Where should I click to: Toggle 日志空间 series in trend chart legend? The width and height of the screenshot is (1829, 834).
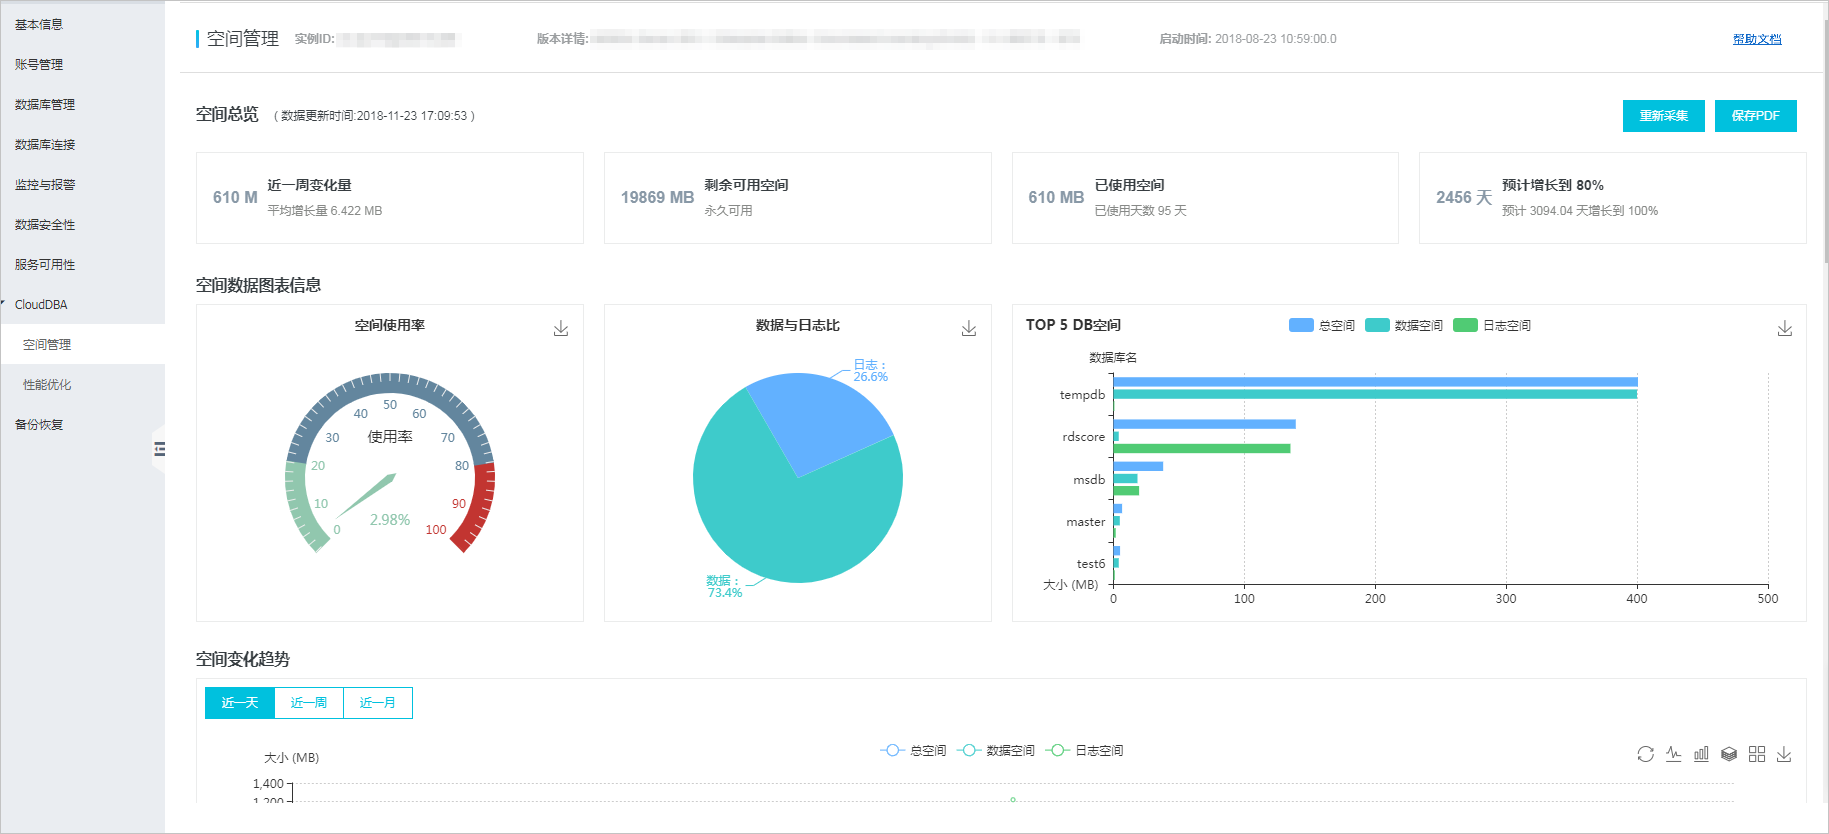click(x=1085, y=750)
